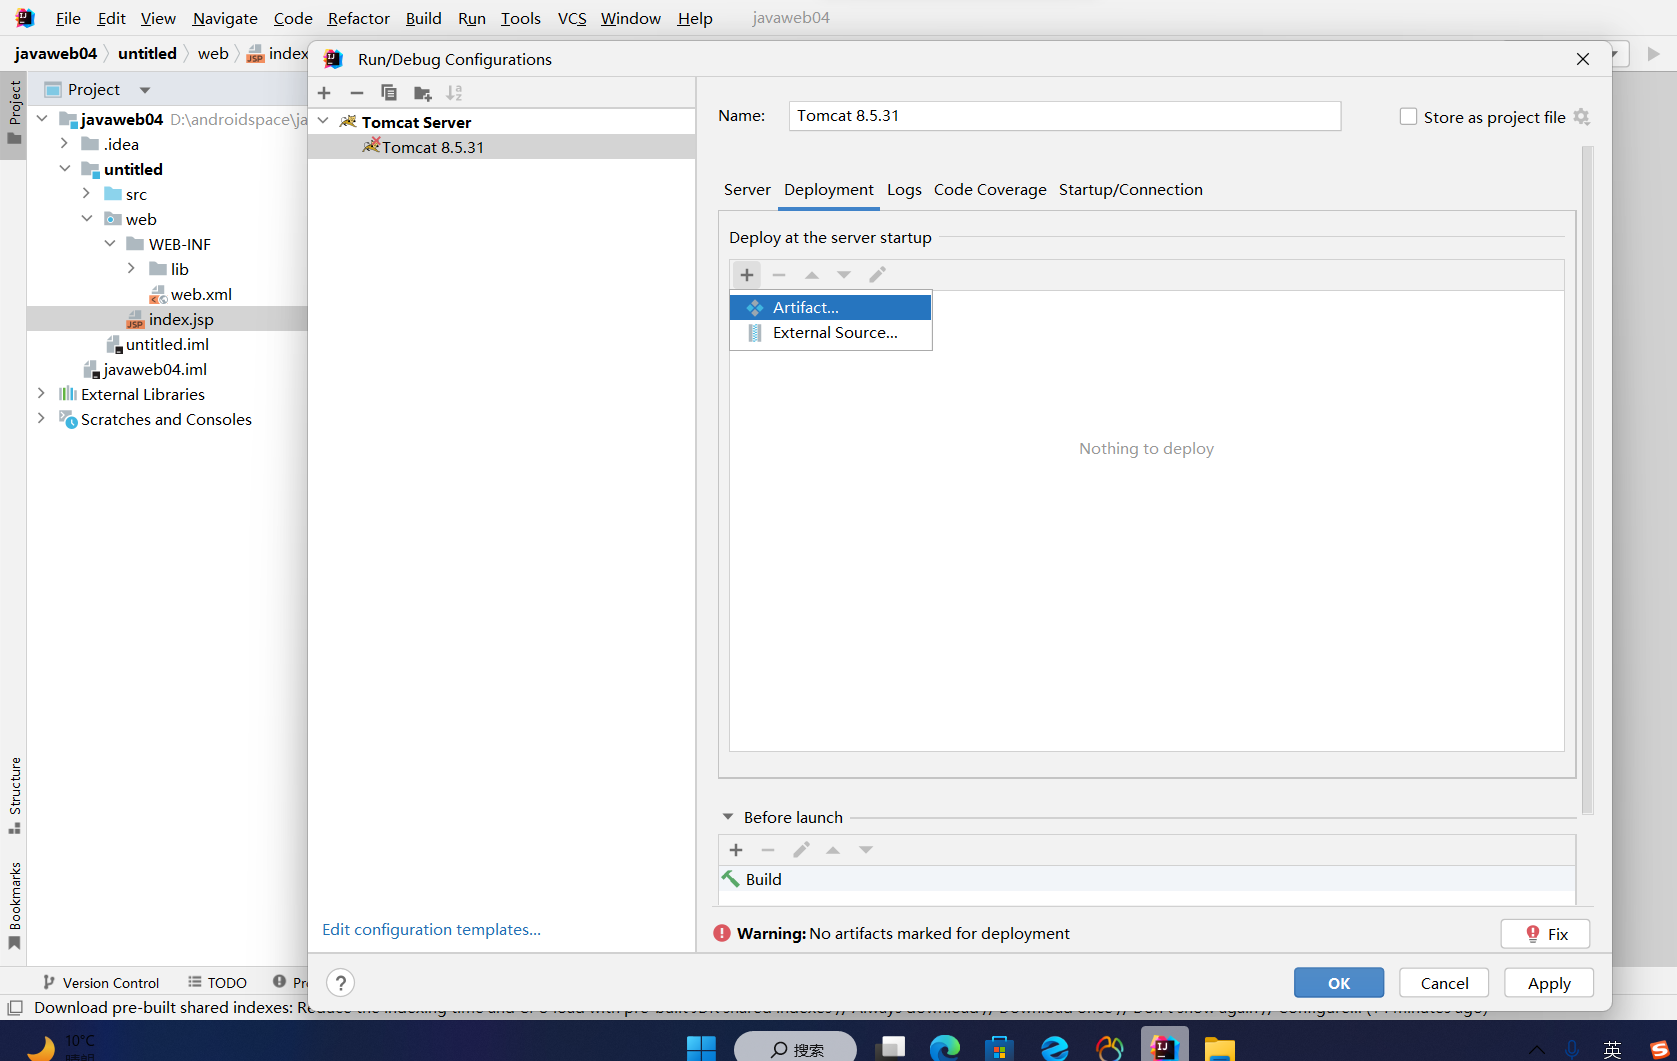
Task: Click Fix button for artifact warning
Action: pos(1545,934)
